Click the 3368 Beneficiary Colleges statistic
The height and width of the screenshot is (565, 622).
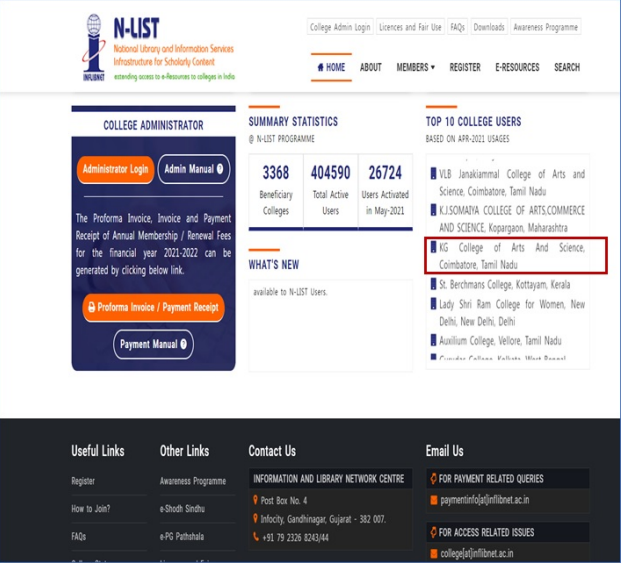coord(276,192)
